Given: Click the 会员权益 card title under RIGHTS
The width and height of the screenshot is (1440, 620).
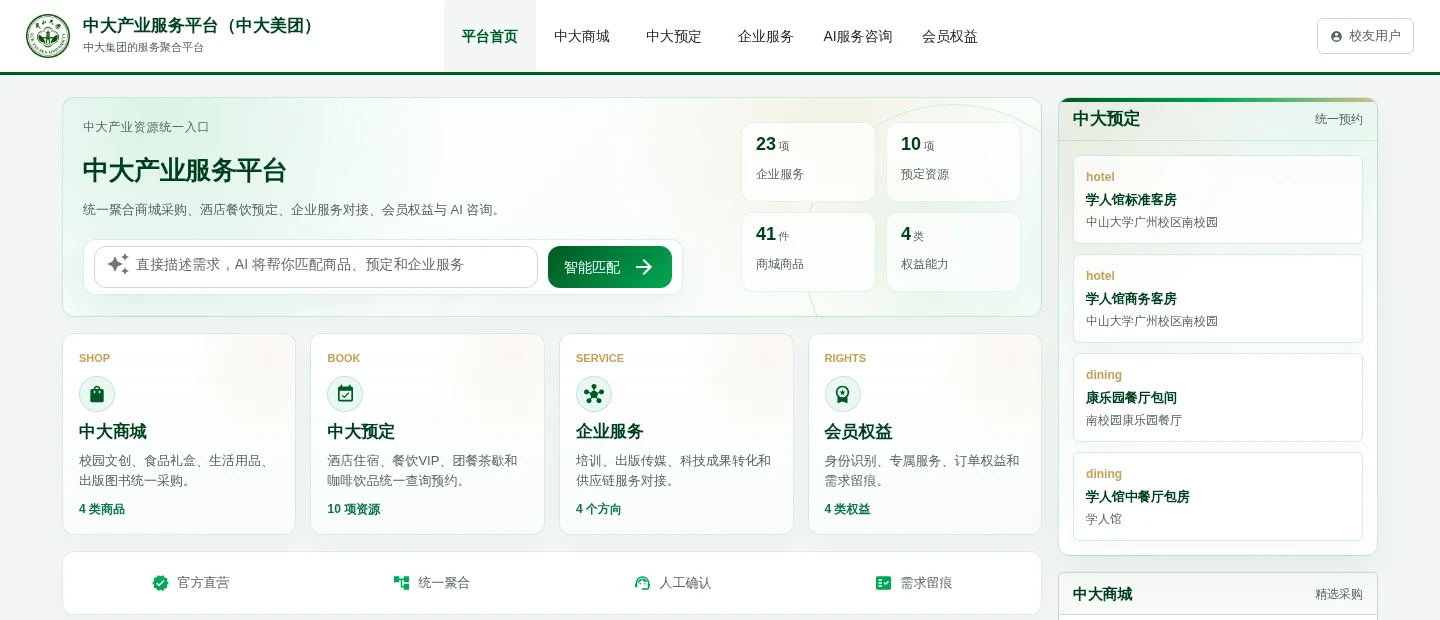Looking at the screenshot, I should (859, 432).
